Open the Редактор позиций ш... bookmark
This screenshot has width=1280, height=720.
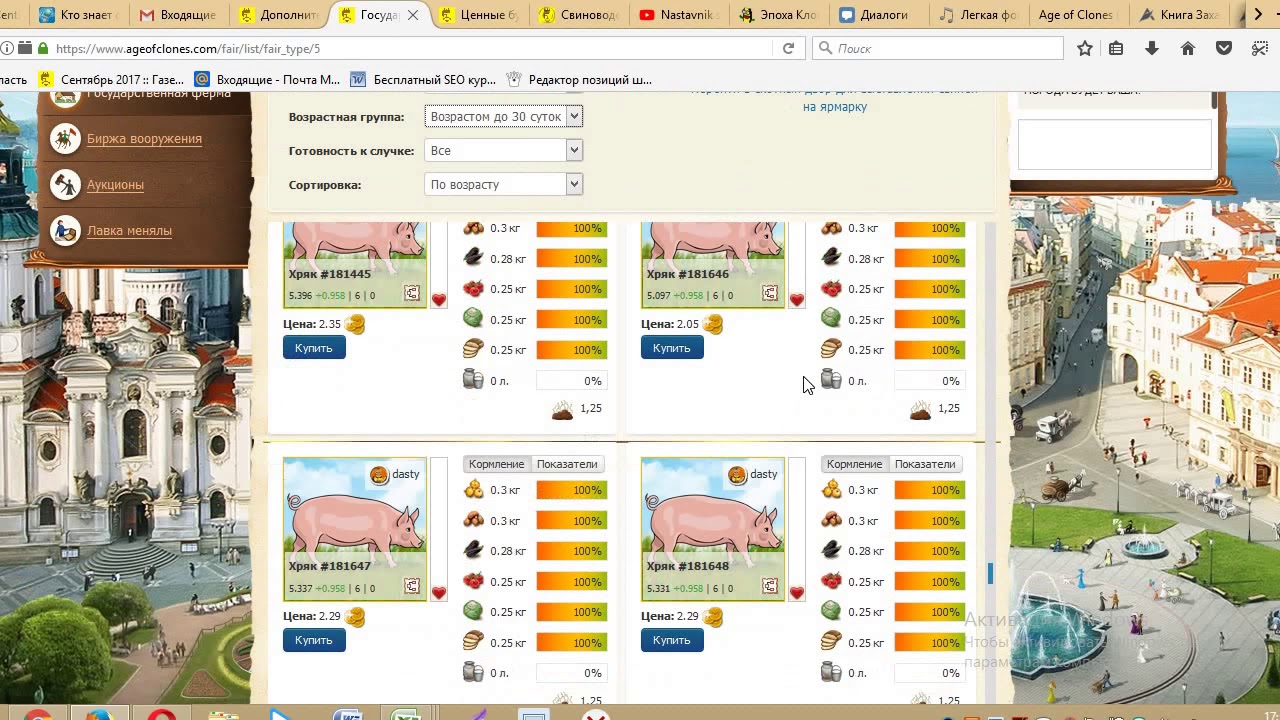(579, 80)
